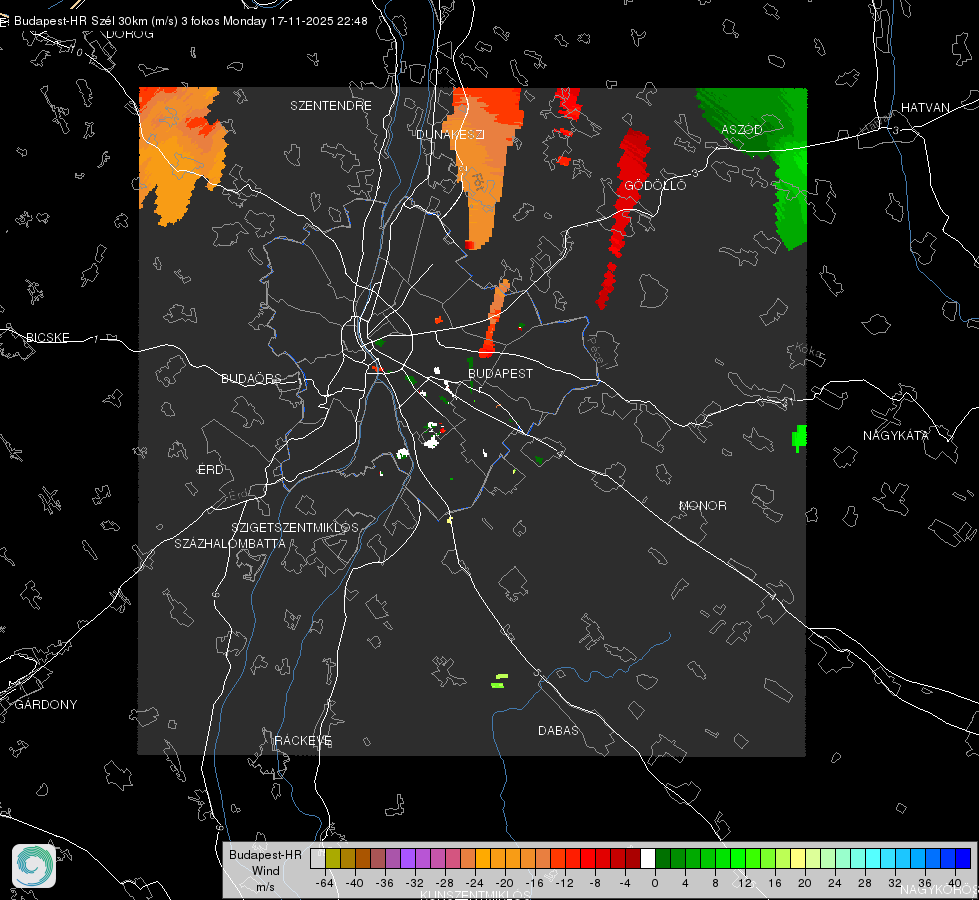The width and height of the screenshot is (979, 900).
Task: Click the GÖDÖLLŐ label
Action: (655, 185)
